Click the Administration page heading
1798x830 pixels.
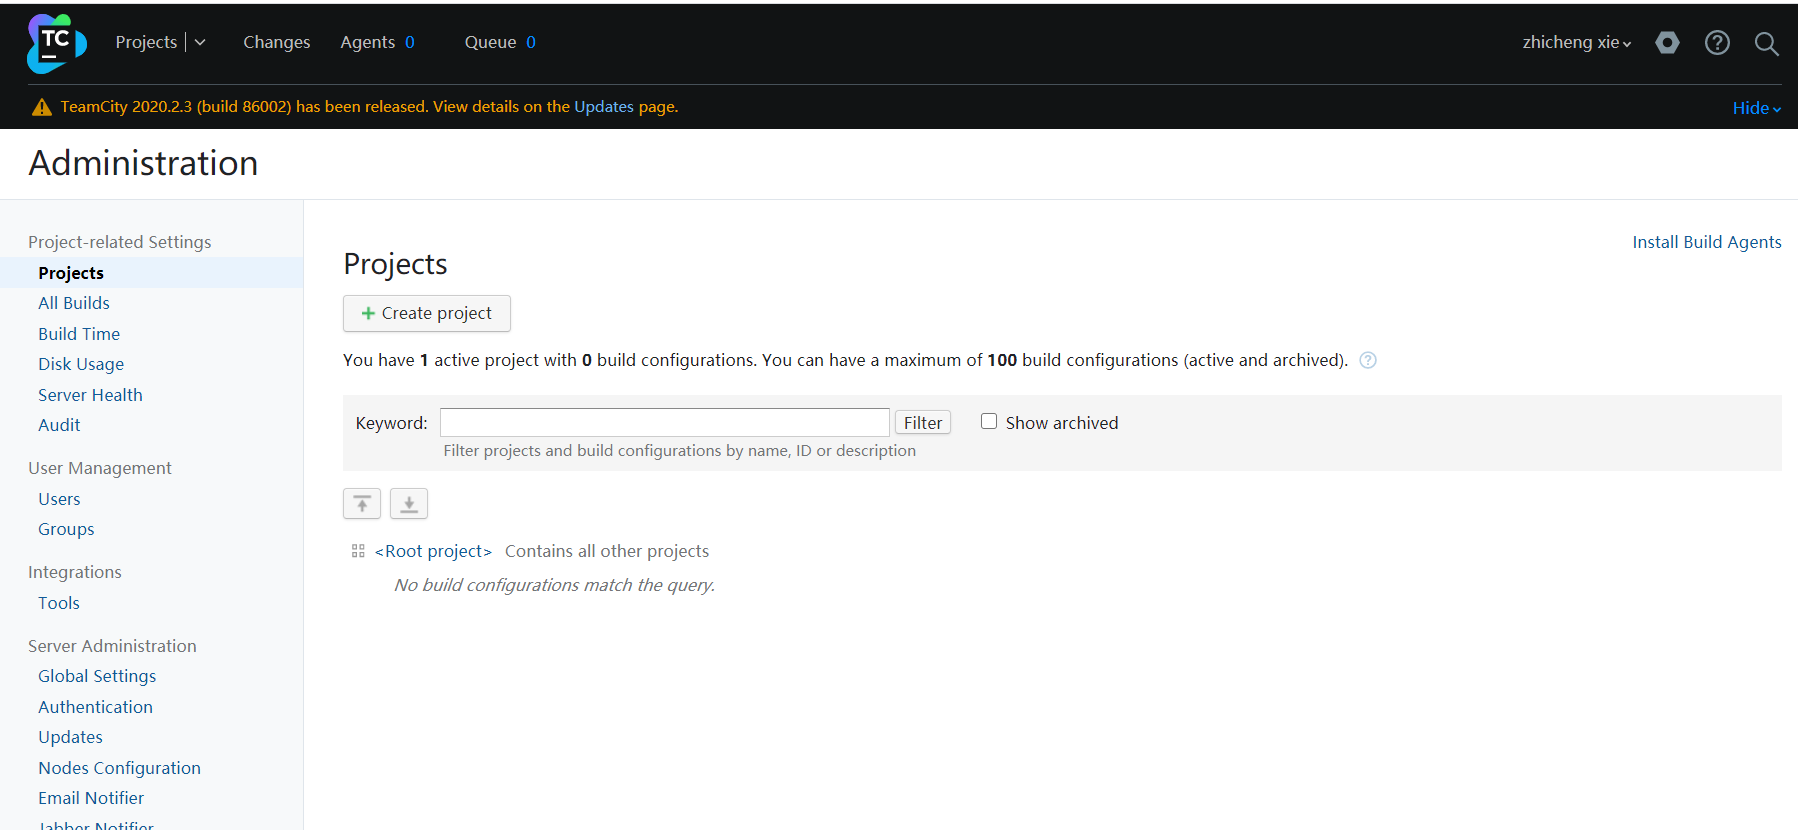(143, 163)
